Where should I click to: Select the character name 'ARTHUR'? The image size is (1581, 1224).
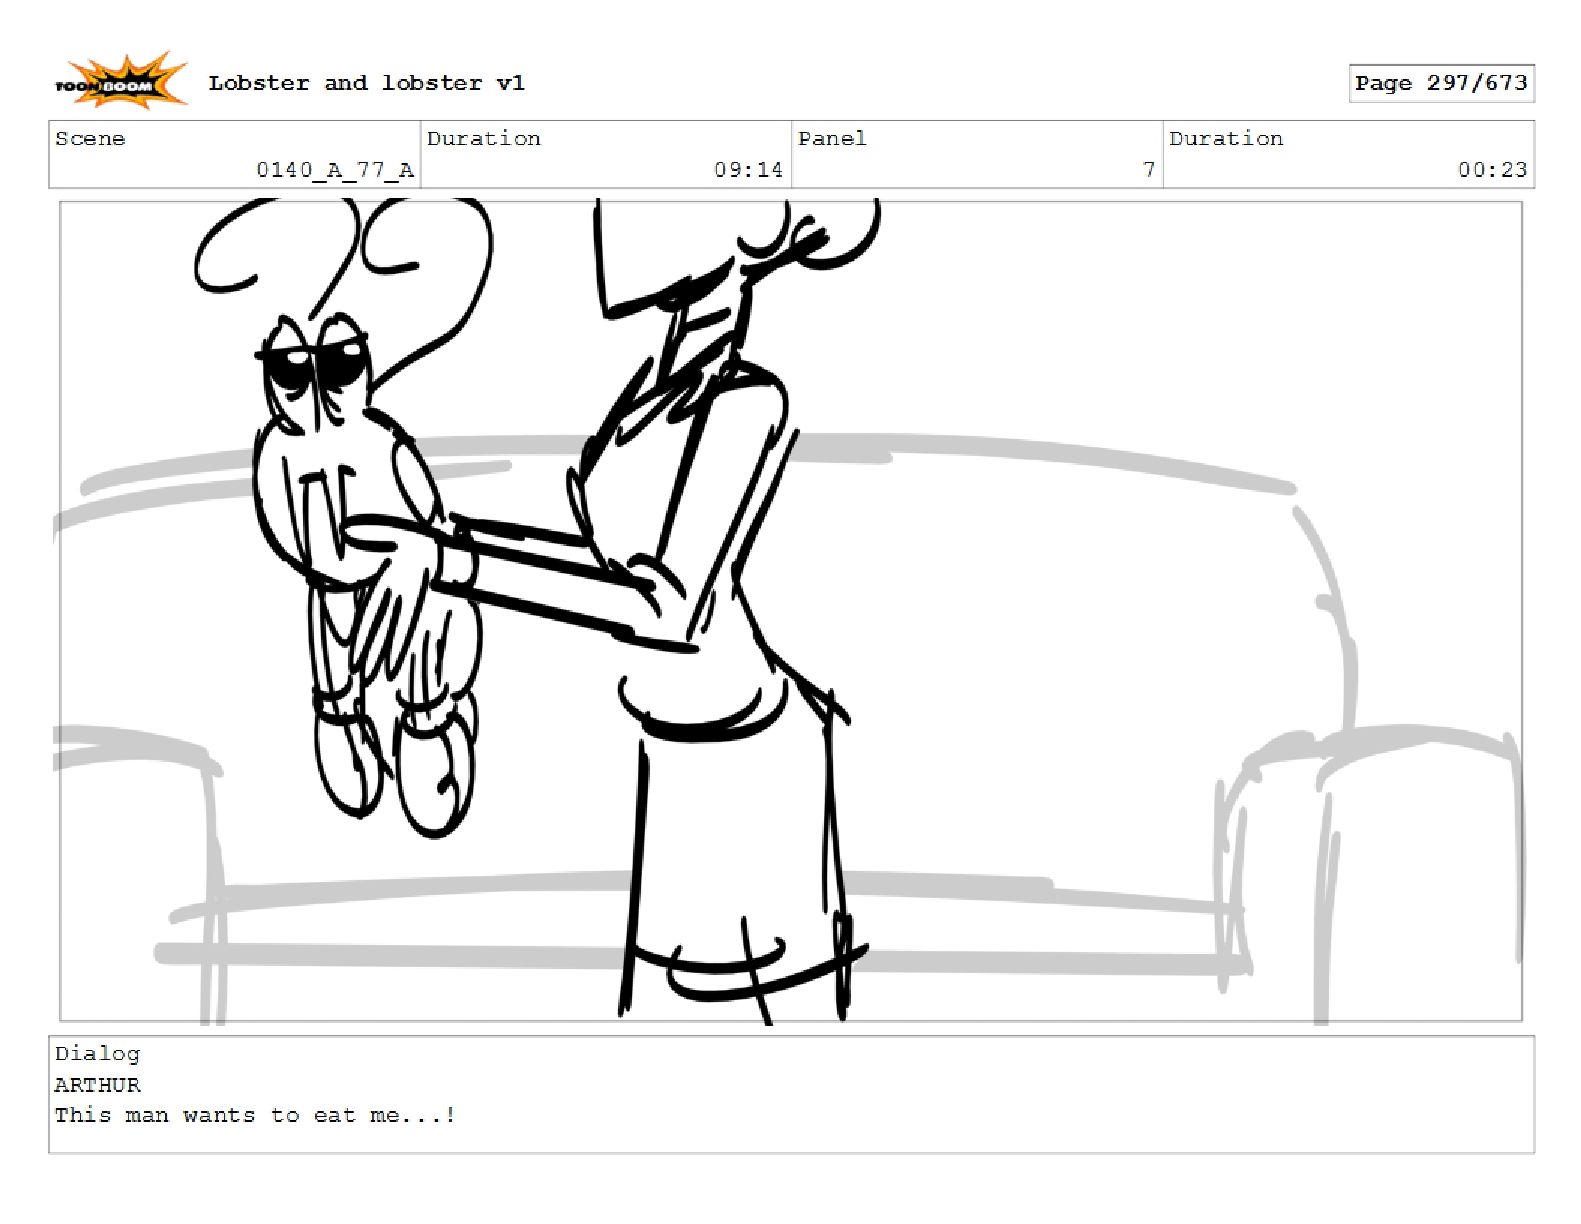(x=97, y=1085)
